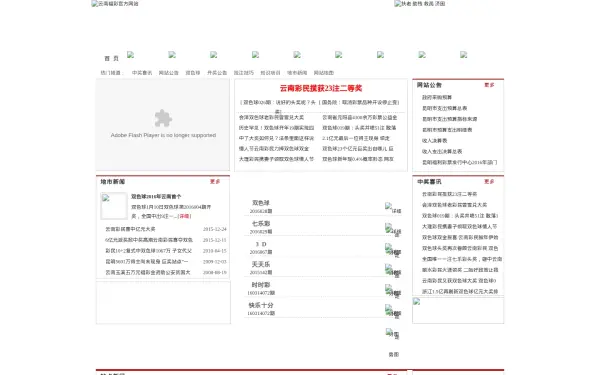Click 更多 in the 城市新闻 panel
The width and height of the screenshot is (600, 375).
[215, 181]
